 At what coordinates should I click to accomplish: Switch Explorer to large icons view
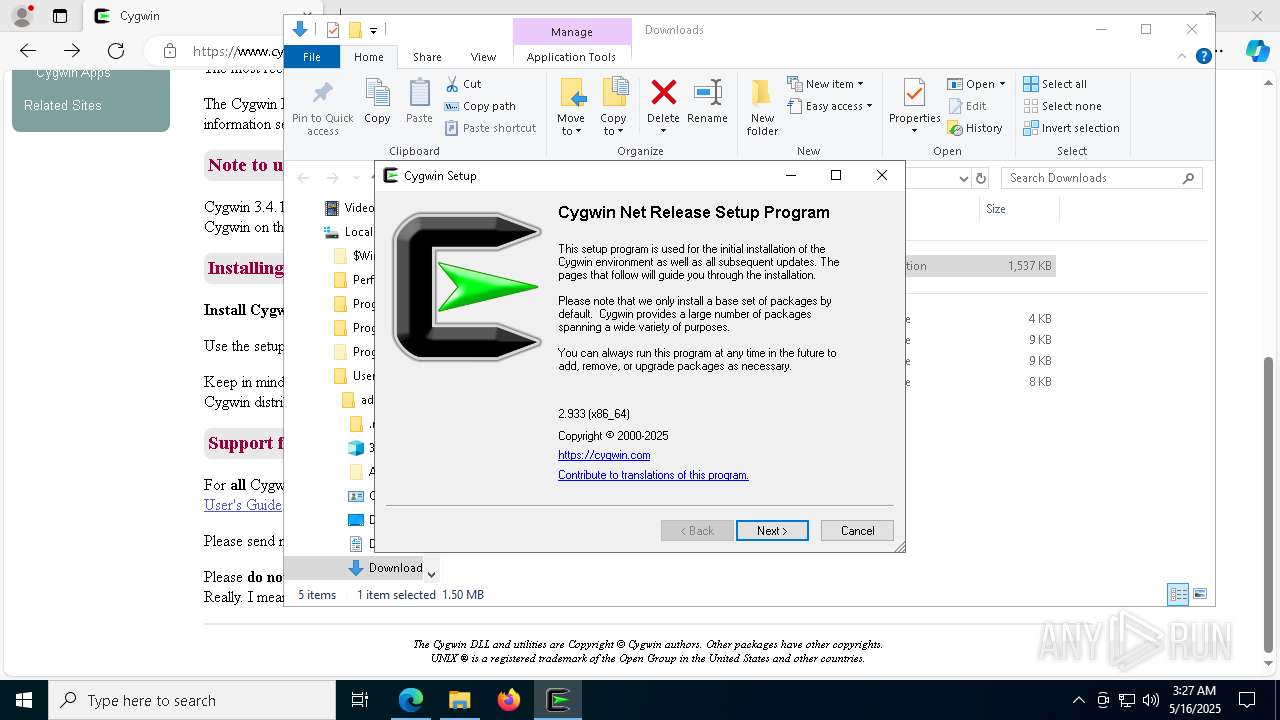pyautogui.click(x=1200, y=594)
